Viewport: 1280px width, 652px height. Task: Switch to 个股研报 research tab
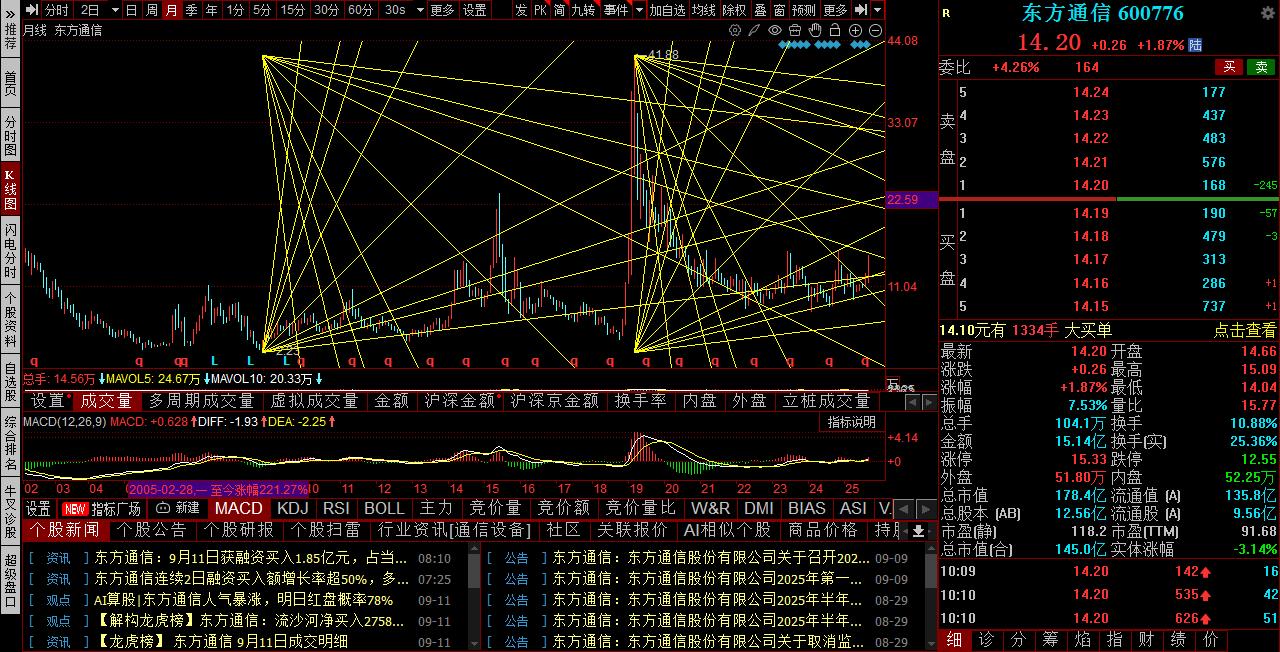pos(238,529)
